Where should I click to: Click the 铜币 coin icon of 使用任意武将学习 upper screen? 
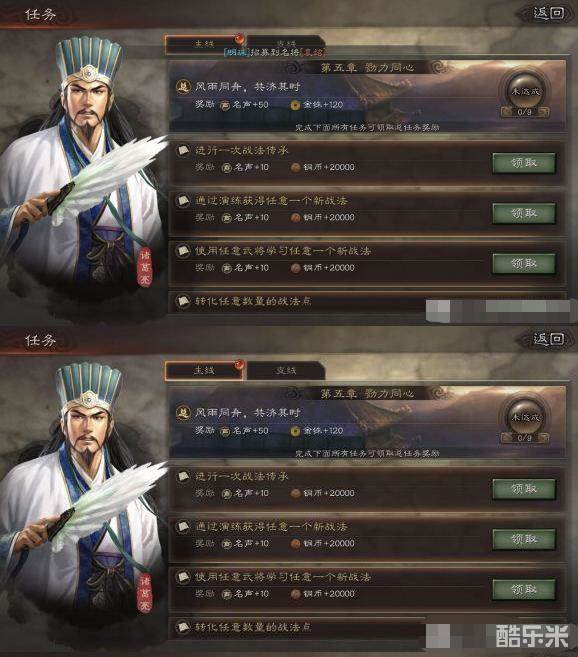coord(295,268)
